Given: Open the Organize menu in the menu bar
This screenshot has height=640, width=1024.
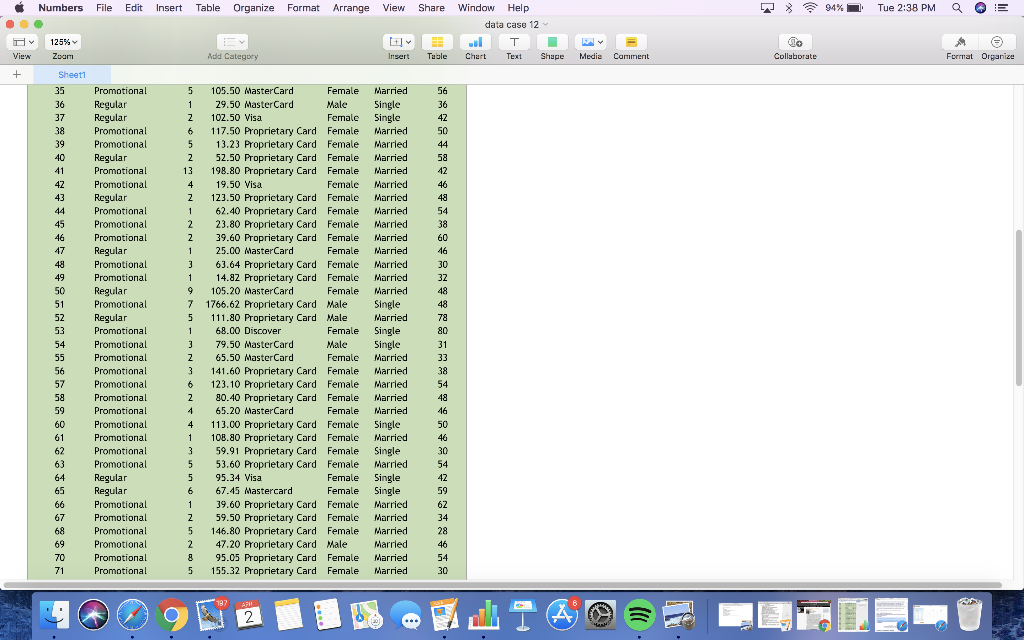Looking at the screenshot, I should pyautogui.click(x=253, y=7).
